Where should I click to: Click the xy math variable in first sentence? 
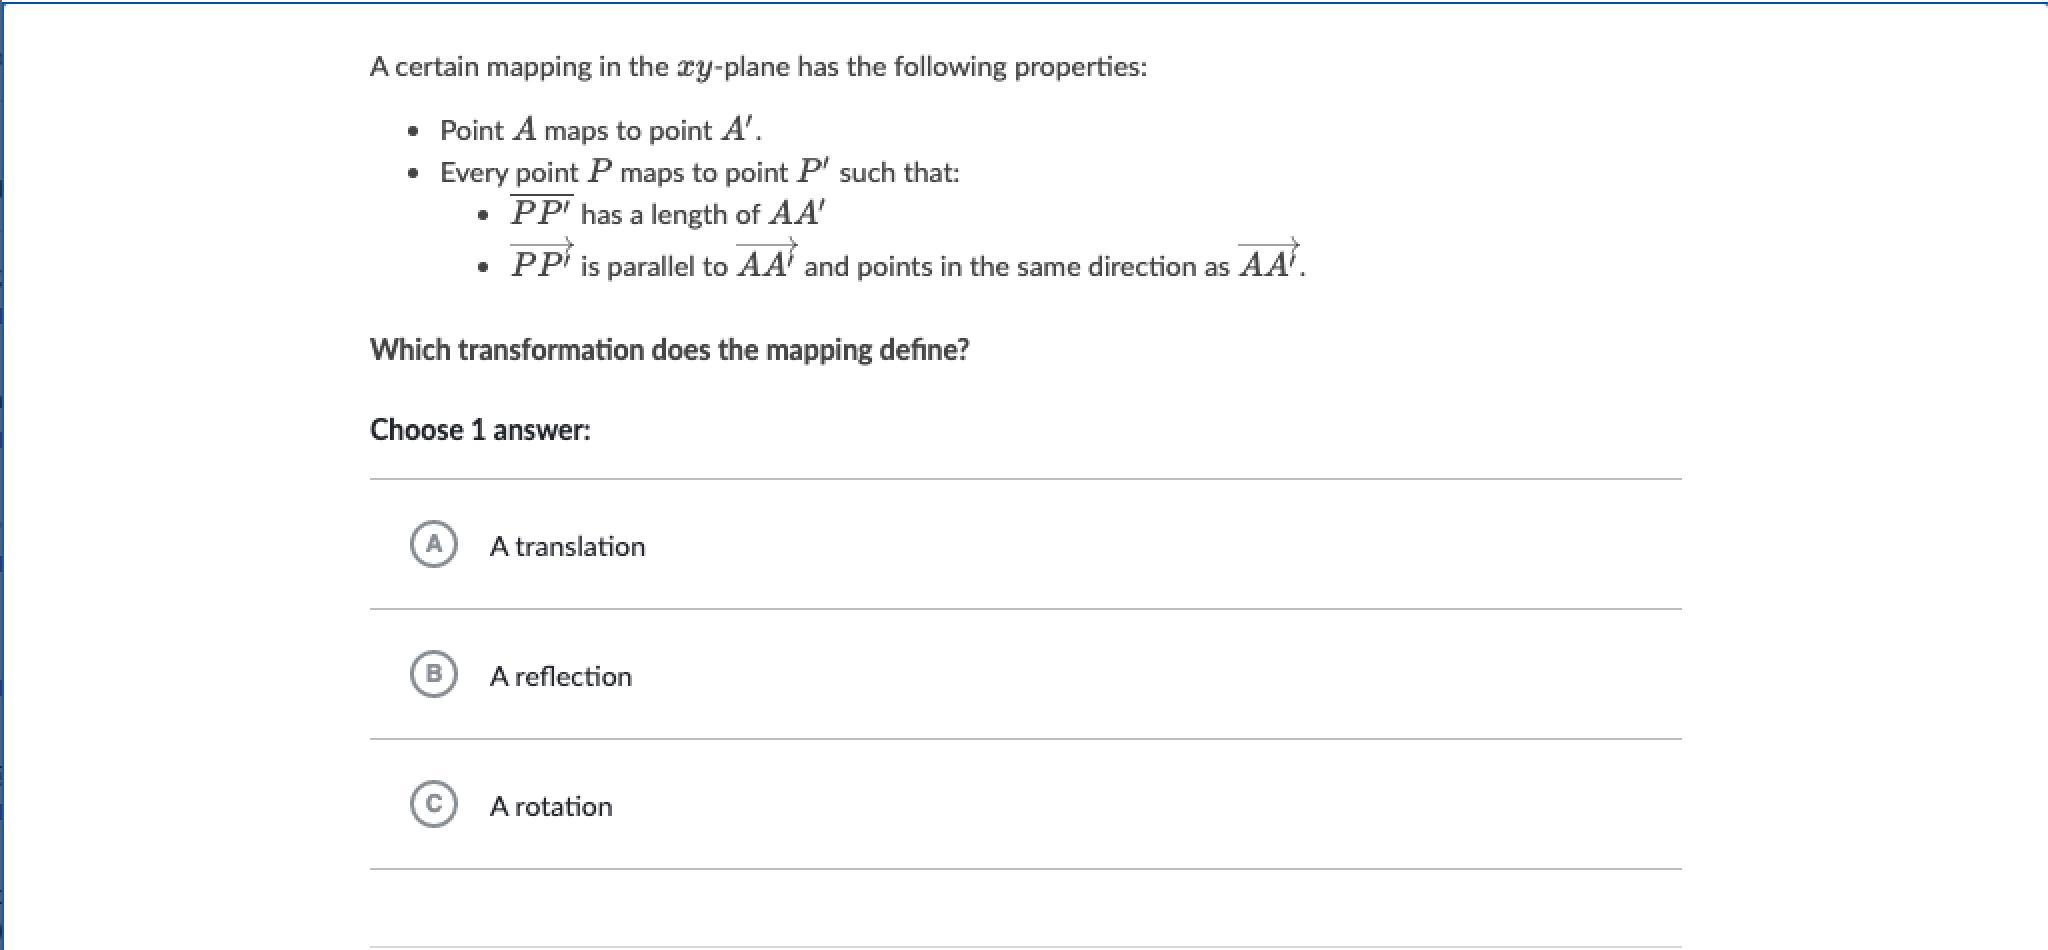pyautogui.click(x=697, y=69)
